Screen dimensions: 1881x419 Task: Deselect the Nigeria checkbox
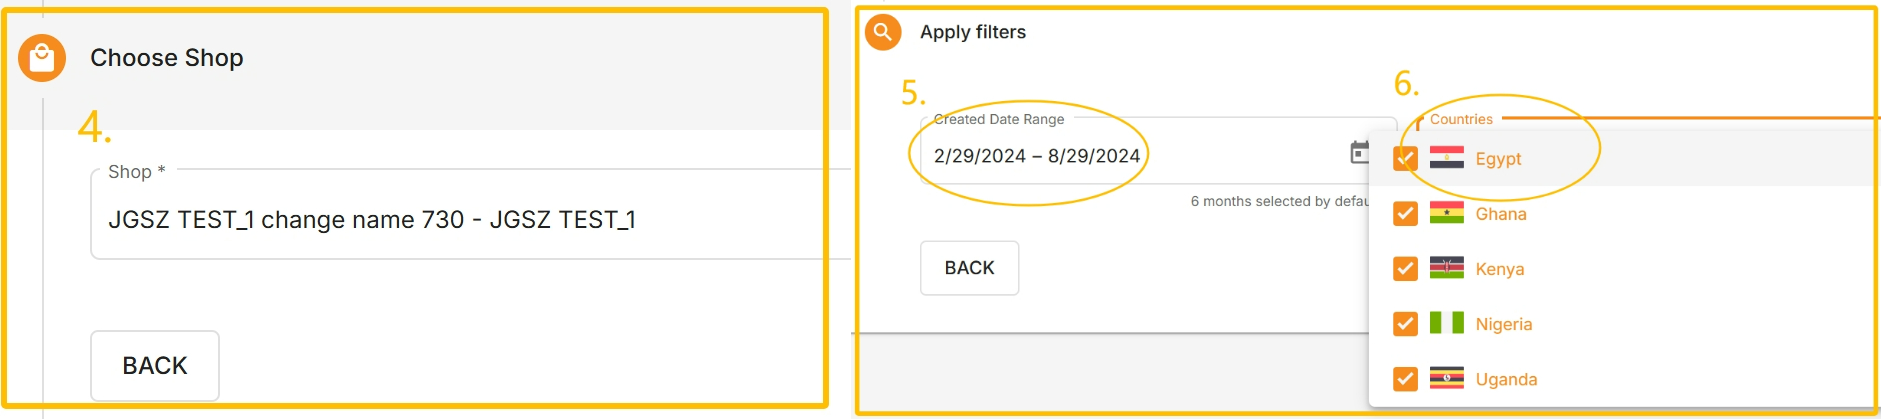tap(1405, 324)
